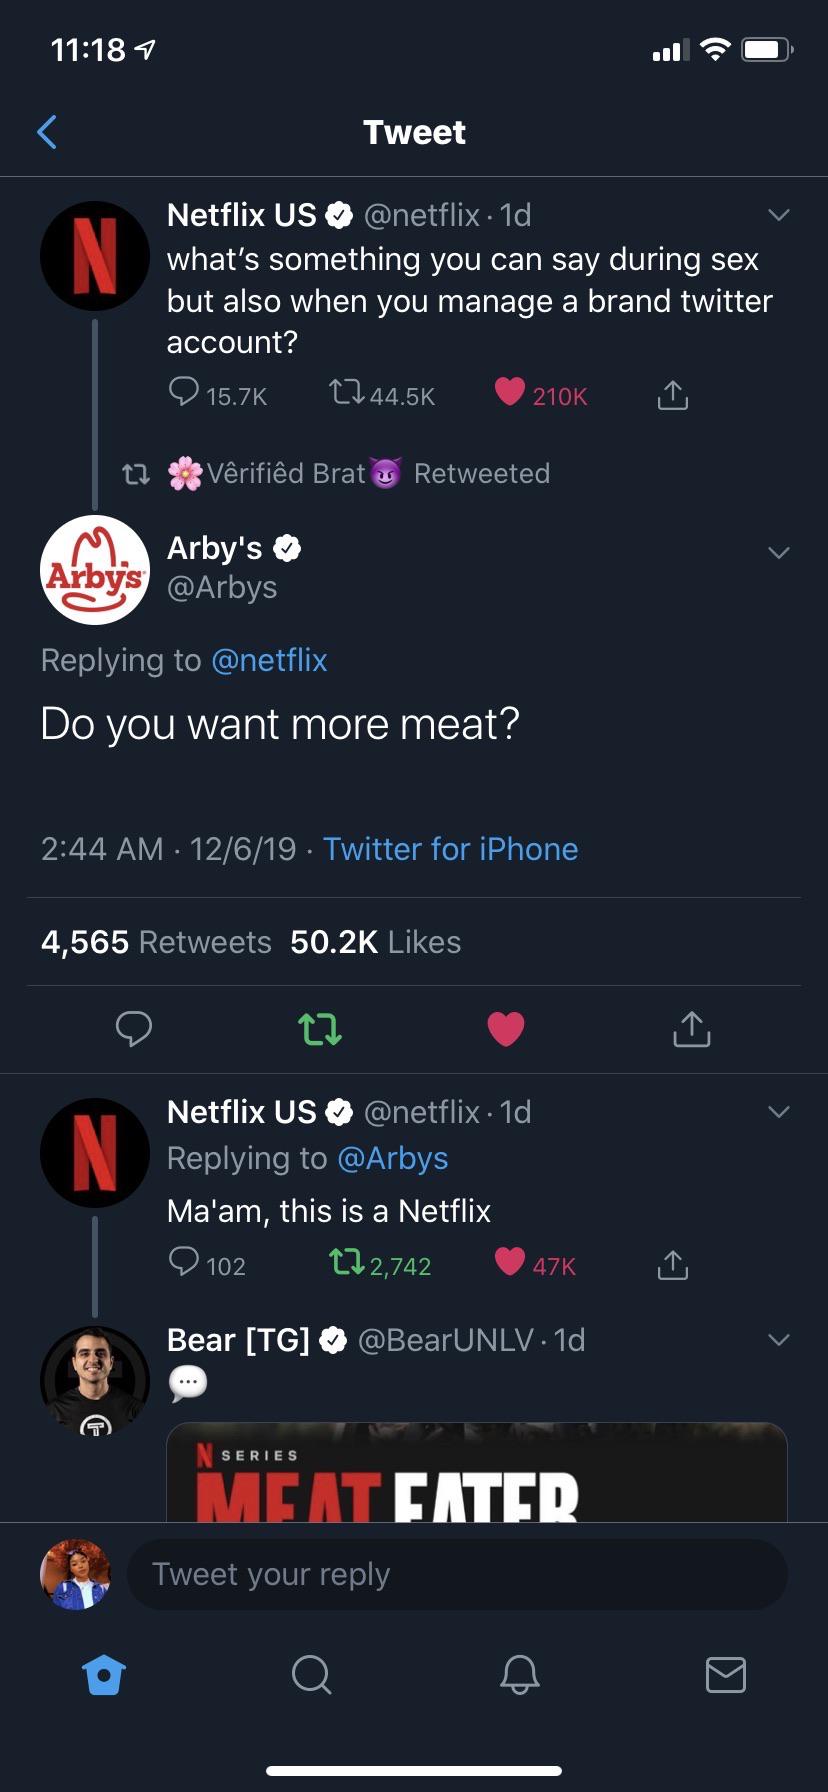Expand options chevron on top Netflix tweet

click(778, 215)
